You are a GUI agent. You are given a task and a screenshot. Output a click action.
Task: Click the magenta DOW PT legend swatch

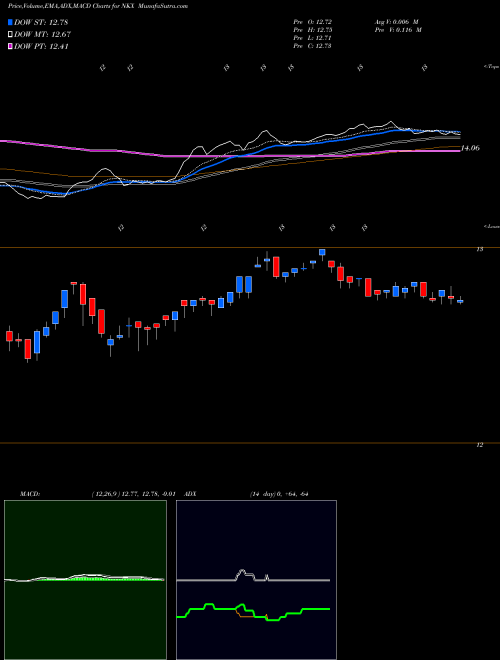pyautogui.click(x=11, y=47)
